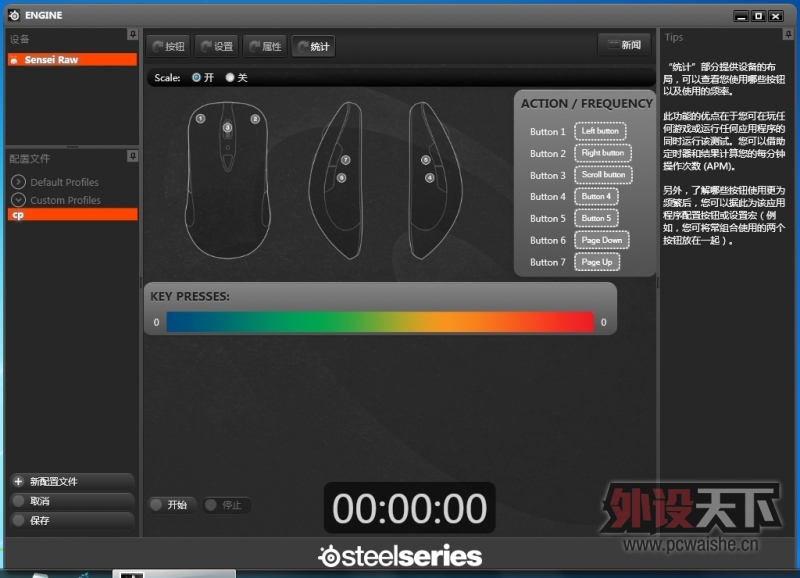Minimize the Engine window
Screen dimensions: 800x578
pyautogui.click(x=741, y=16)
